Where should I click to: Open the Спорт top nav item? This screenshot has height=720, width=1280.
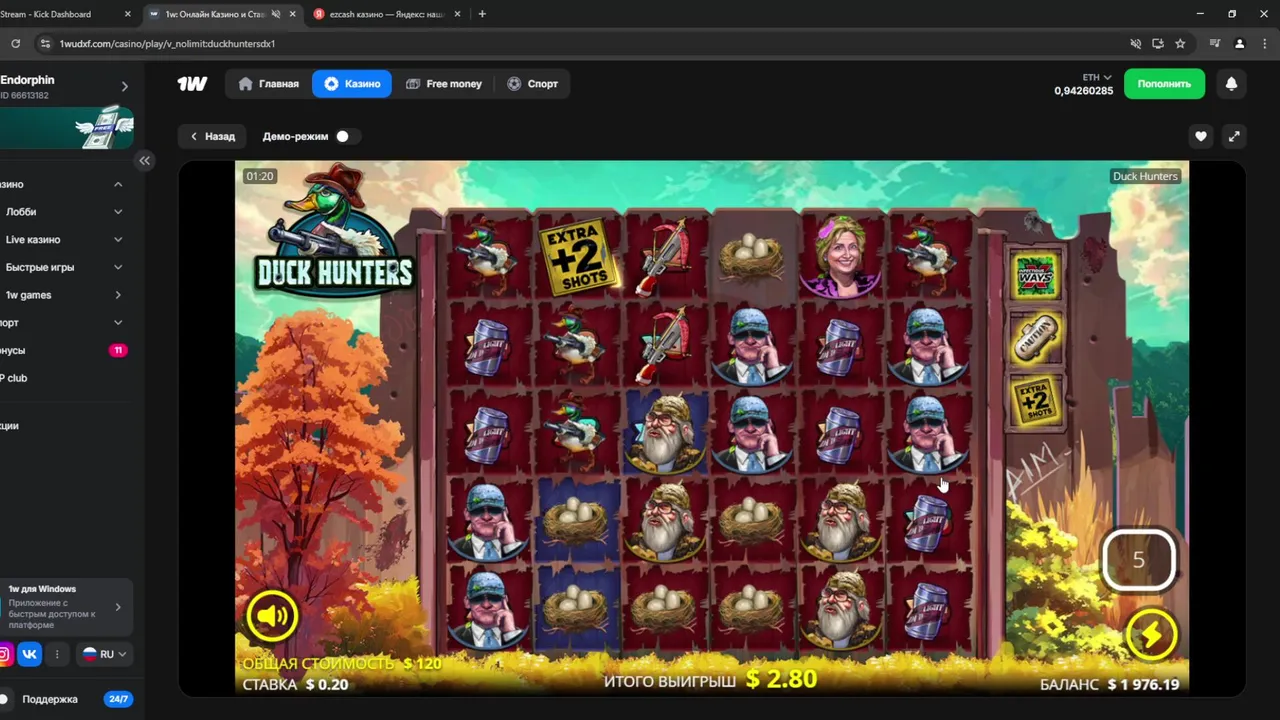tap(532, 84)
